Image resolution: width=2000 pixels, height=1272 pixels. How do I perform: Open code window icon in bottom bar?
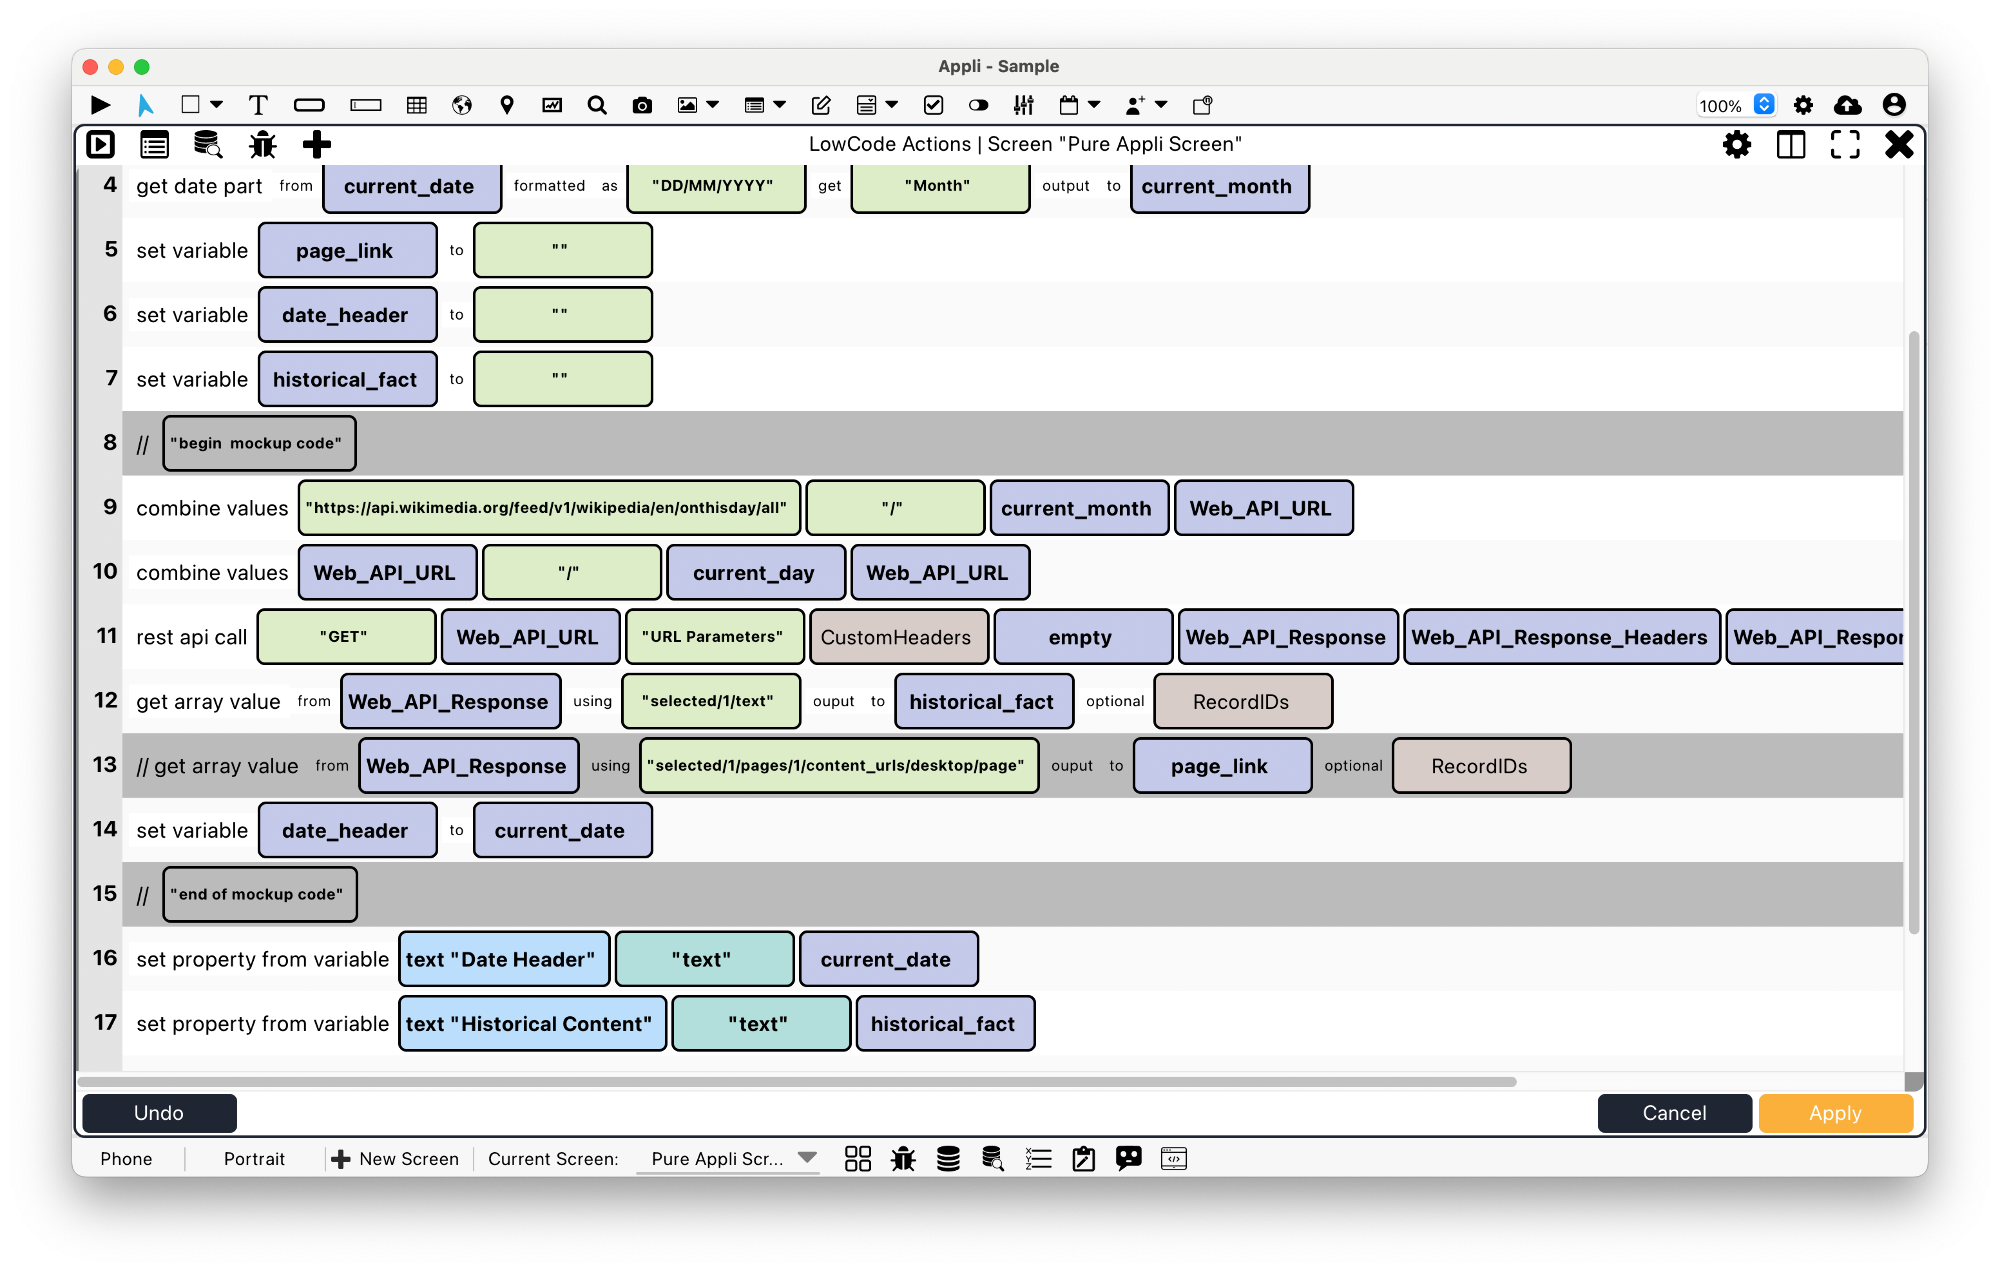(1174, 1159)
